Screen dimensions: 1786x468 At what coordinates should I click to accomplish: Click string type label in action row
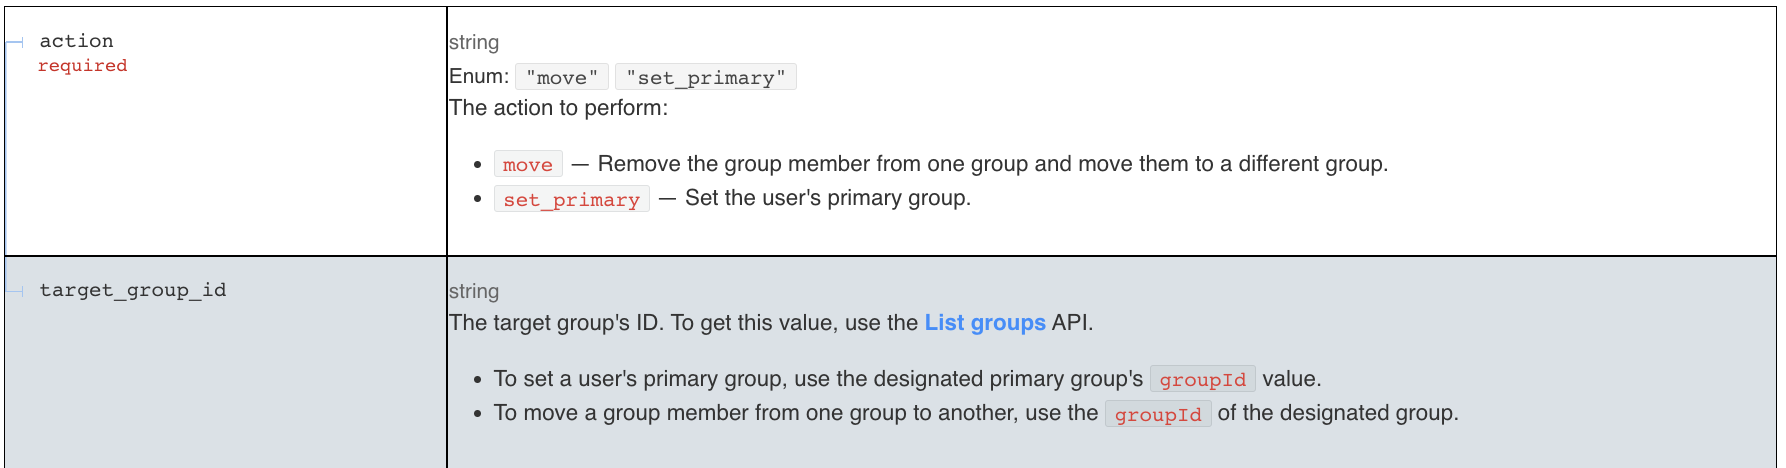coord(474,42)
